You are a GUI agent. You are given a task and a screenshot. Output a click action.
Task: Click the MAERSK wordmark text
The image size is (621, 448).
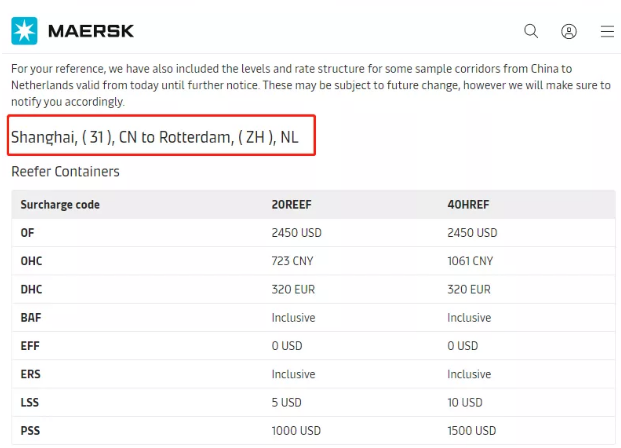[x=91, y=31]
